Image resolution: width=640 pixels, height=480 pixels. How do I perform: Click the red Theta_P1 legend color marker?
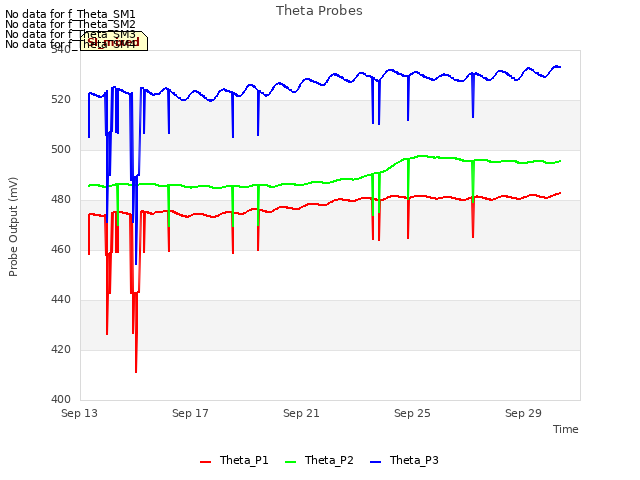tap(205, 462)
